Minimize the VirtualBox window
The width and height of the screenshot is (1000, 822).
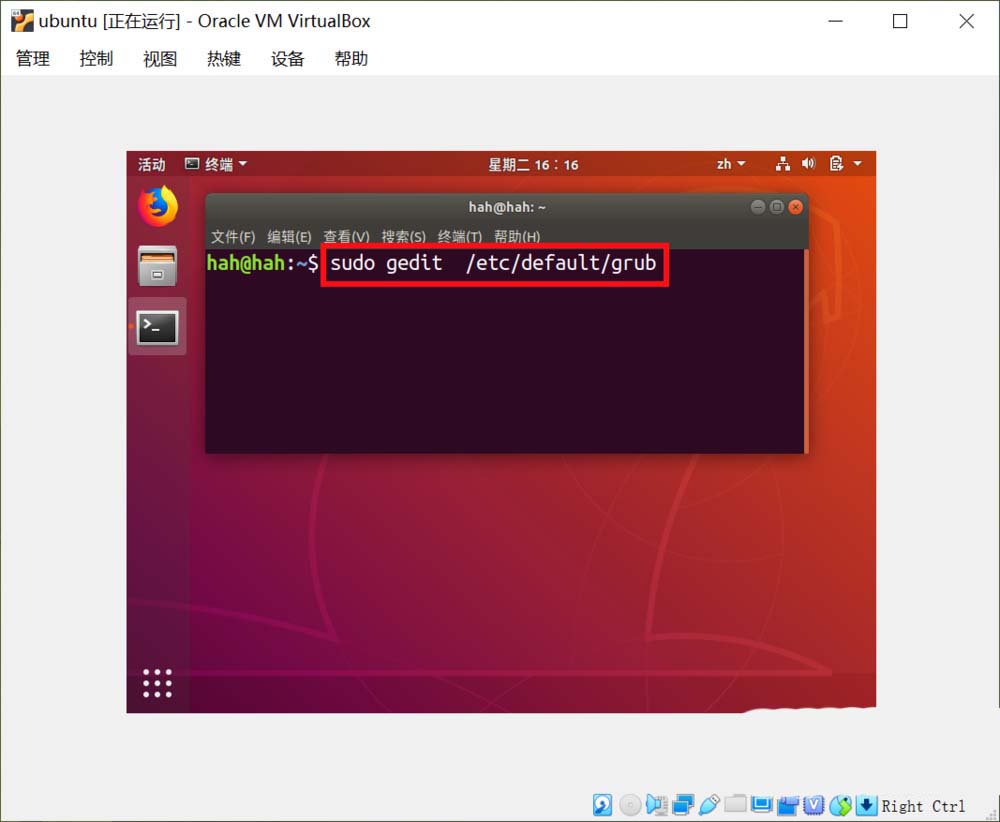[835, 21]
